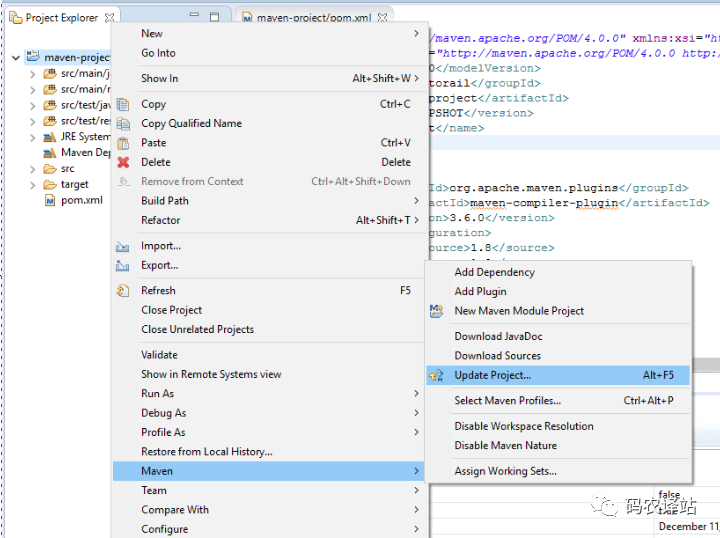The image size is (720, 538).
Task: Expand the src/test/resources node
Action: pyautogui.click(x=32, y=122)
